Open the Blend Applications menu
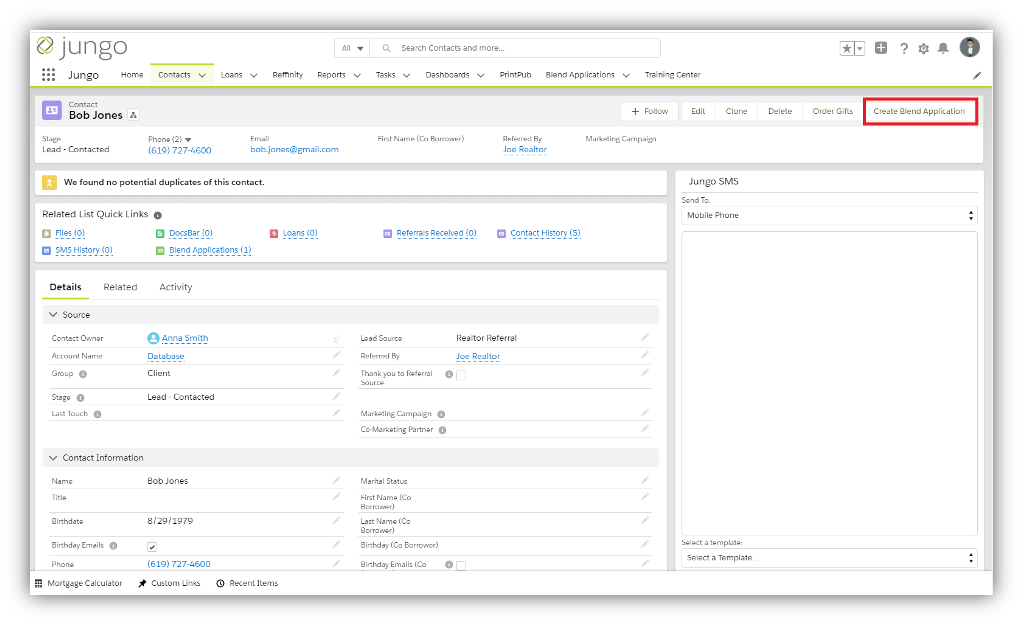 587,74
